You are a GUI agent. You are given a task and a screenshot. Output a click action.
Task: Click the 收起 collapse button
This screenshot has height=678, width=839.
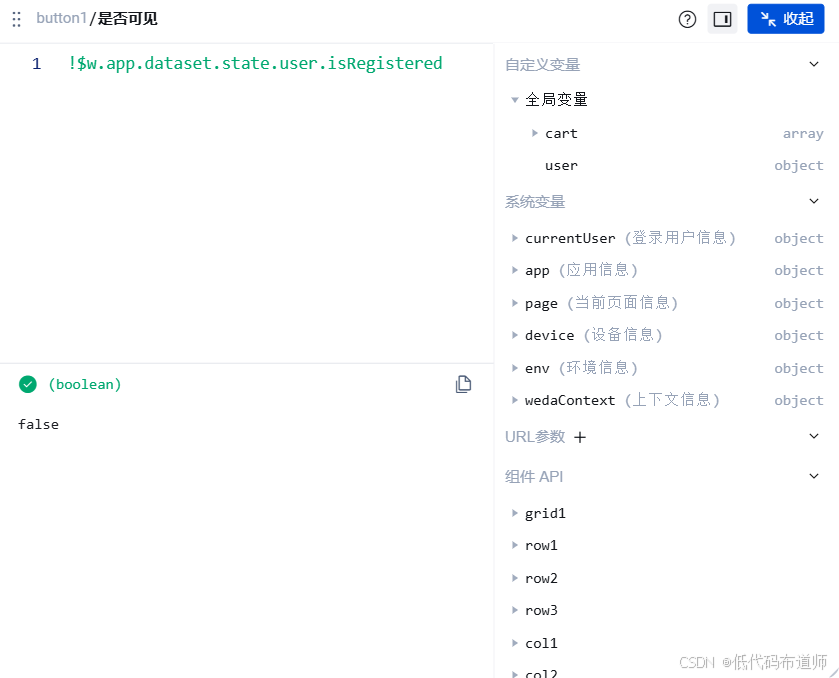tap(785, 19)
